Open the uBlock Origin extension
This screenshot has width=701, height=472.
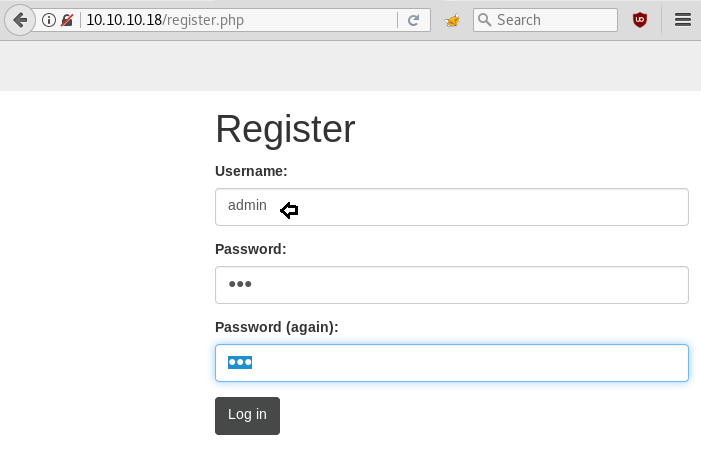640,20
